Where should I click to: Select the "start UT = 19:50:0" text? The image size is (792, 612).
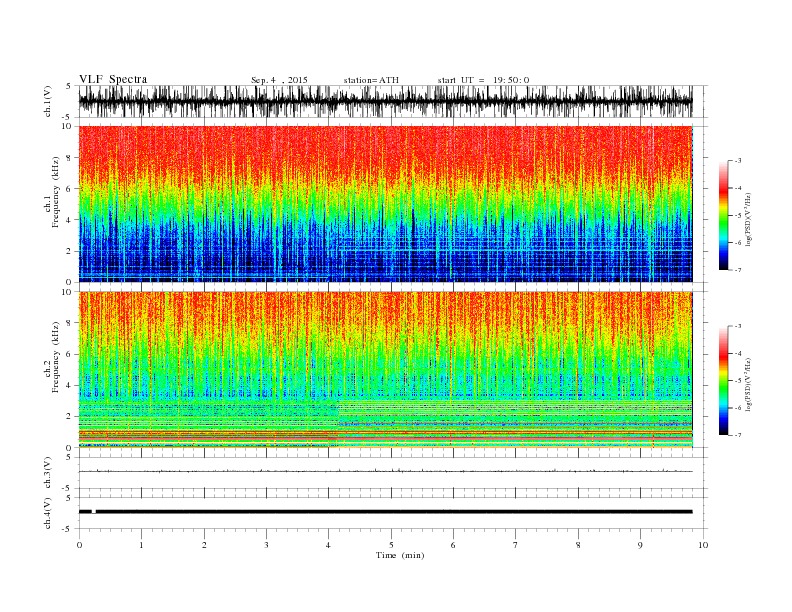pyautogui.click(x=483, y=80)
